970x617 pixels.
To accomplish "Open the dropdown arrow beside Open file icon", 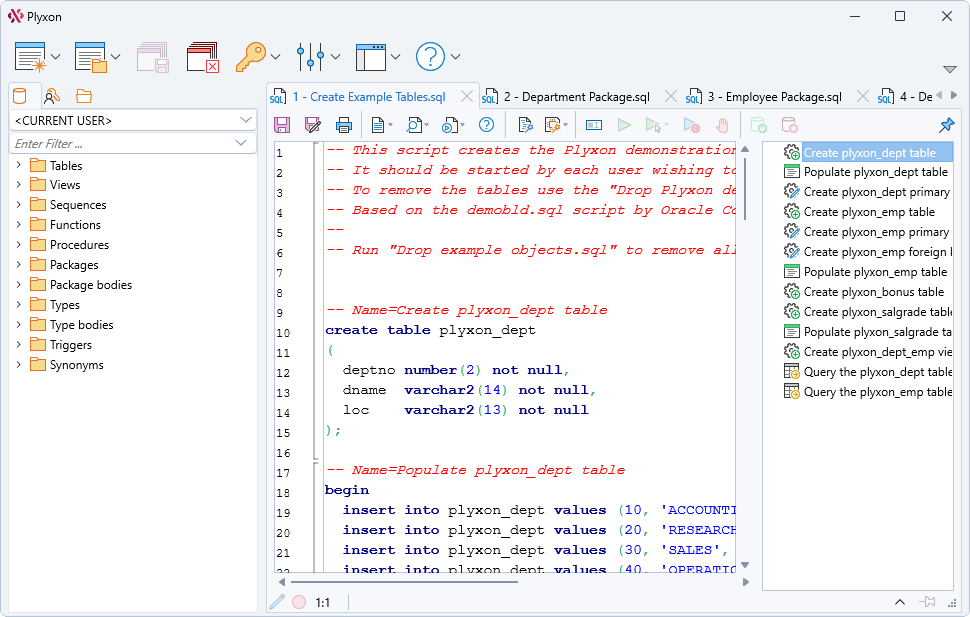I will 115,57.
